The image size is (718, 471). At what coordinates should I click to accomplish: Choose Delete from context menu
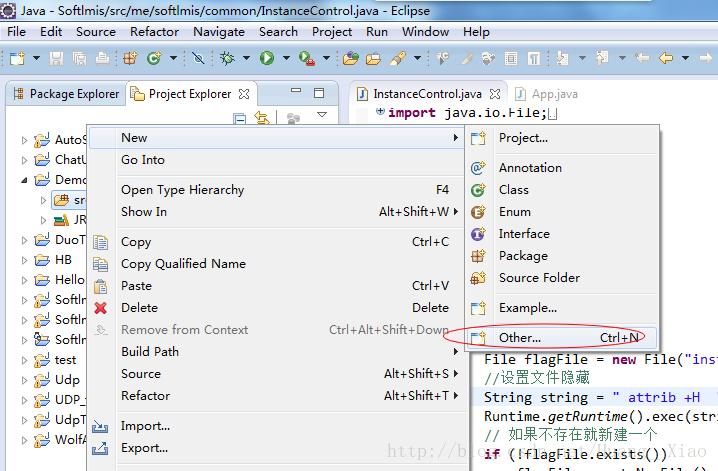tap(276, 308)
